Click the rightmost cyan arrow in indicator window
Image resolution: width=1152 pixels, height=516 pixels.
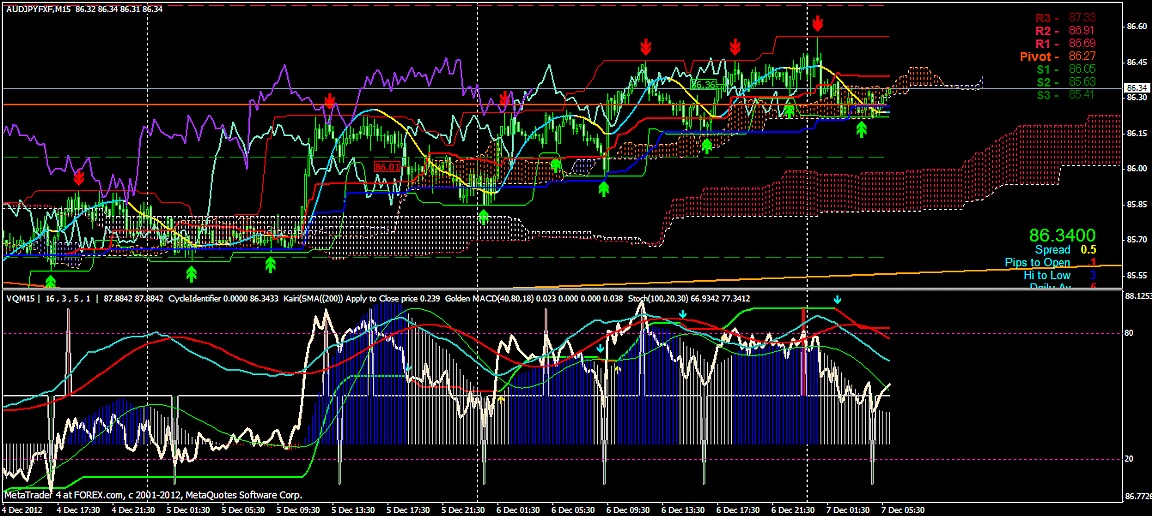coord(838,300)
